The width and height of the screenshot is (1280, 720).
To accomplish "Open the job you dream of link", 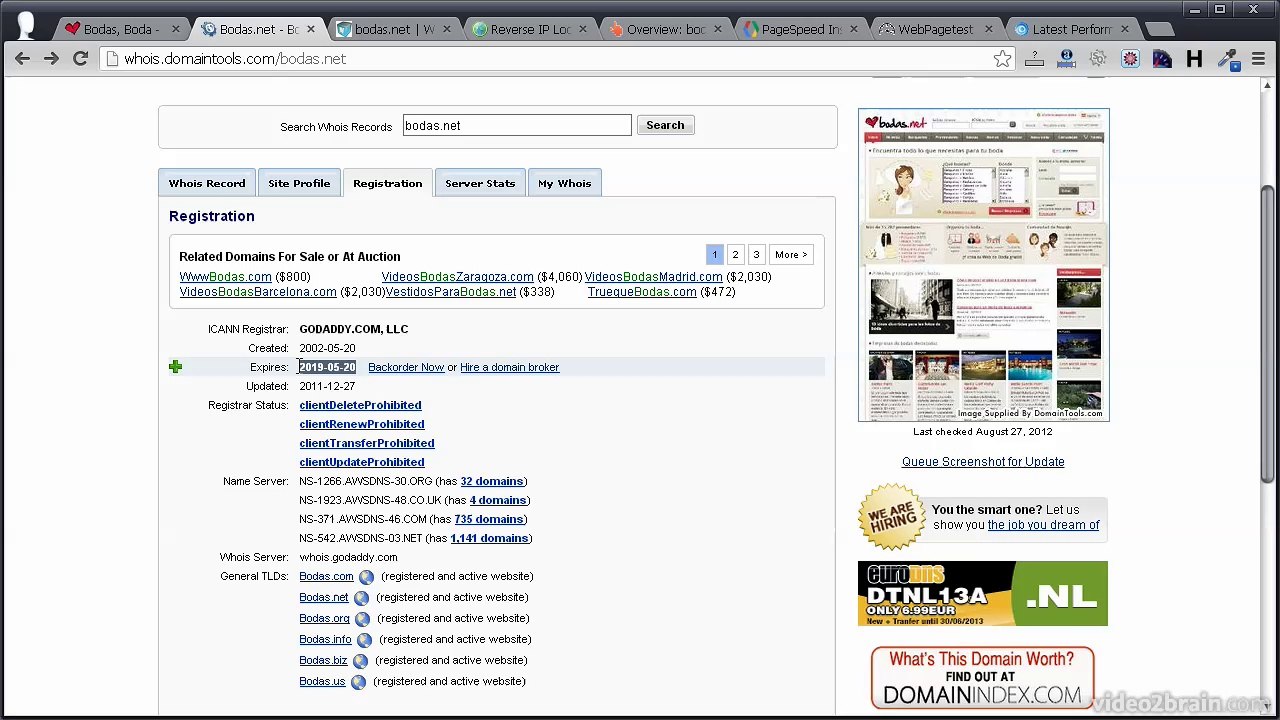I will (x=1043, y=525).
